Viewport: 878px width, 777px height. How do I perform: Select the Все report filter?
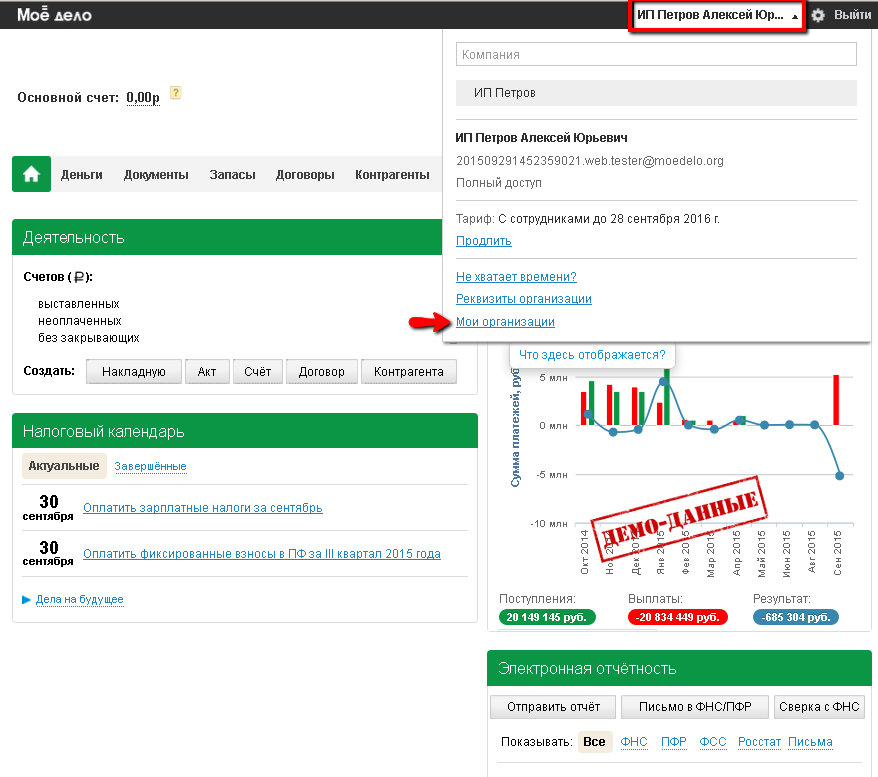594,742
